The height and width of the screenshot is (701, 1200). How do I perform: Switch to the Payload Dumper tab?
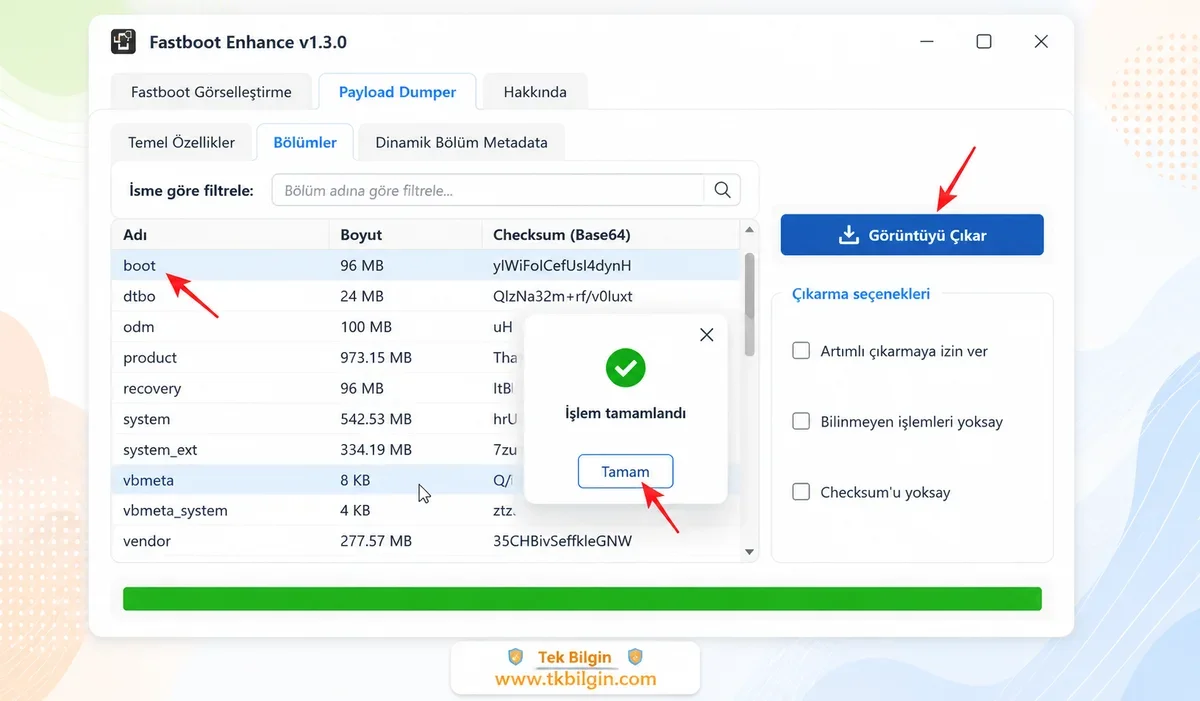(x=397, y=92)
